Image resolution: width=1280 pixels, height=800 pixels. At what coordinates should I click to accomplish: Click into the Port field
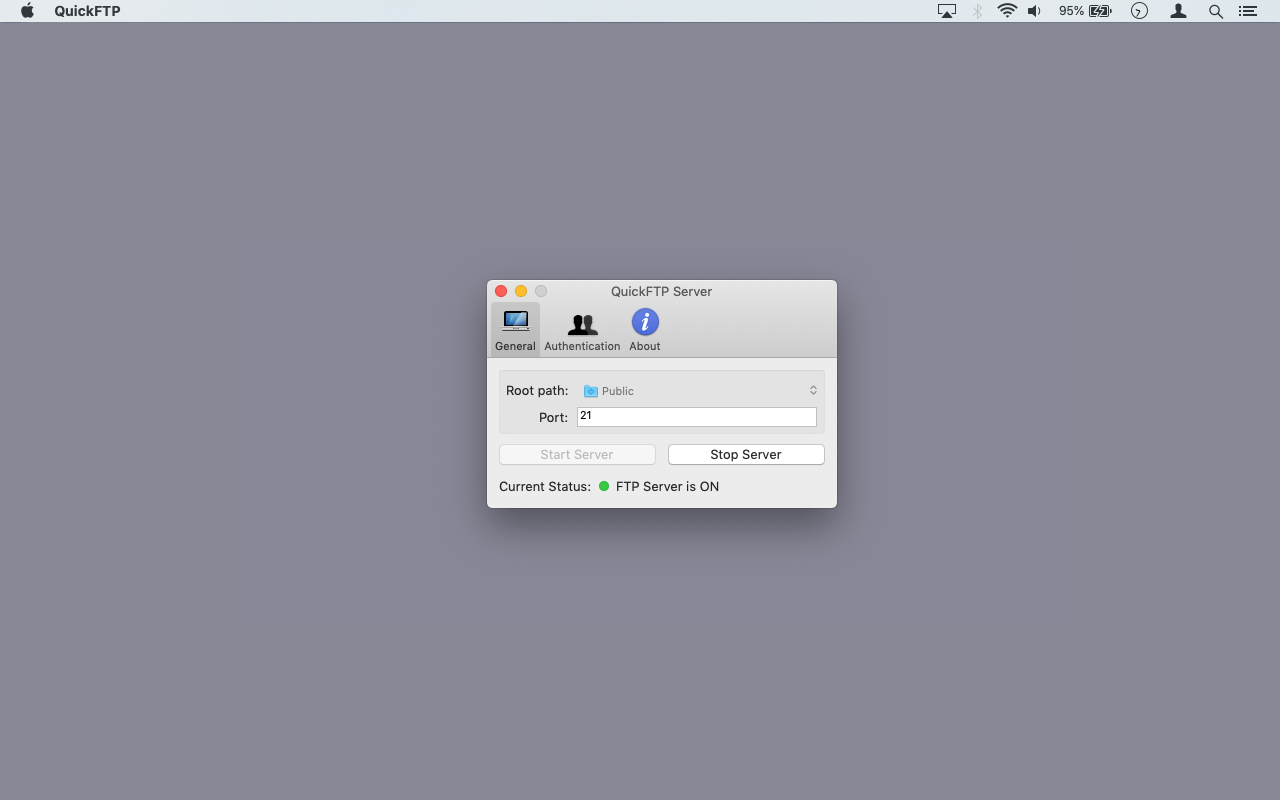tap(697, 417)
